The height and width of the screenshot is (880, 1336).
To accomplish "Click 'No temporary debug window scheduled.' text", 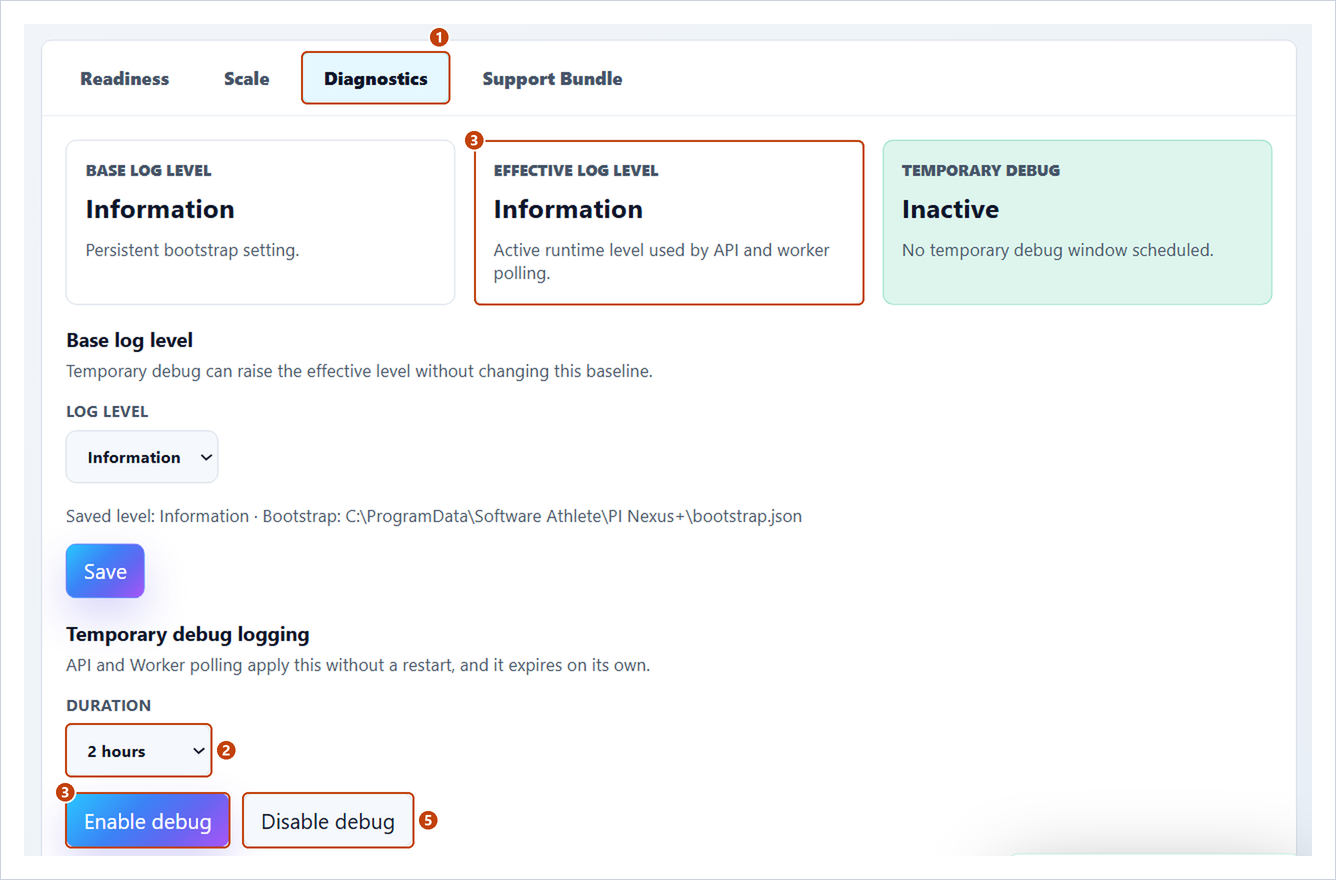I will tap(1058, 250).
